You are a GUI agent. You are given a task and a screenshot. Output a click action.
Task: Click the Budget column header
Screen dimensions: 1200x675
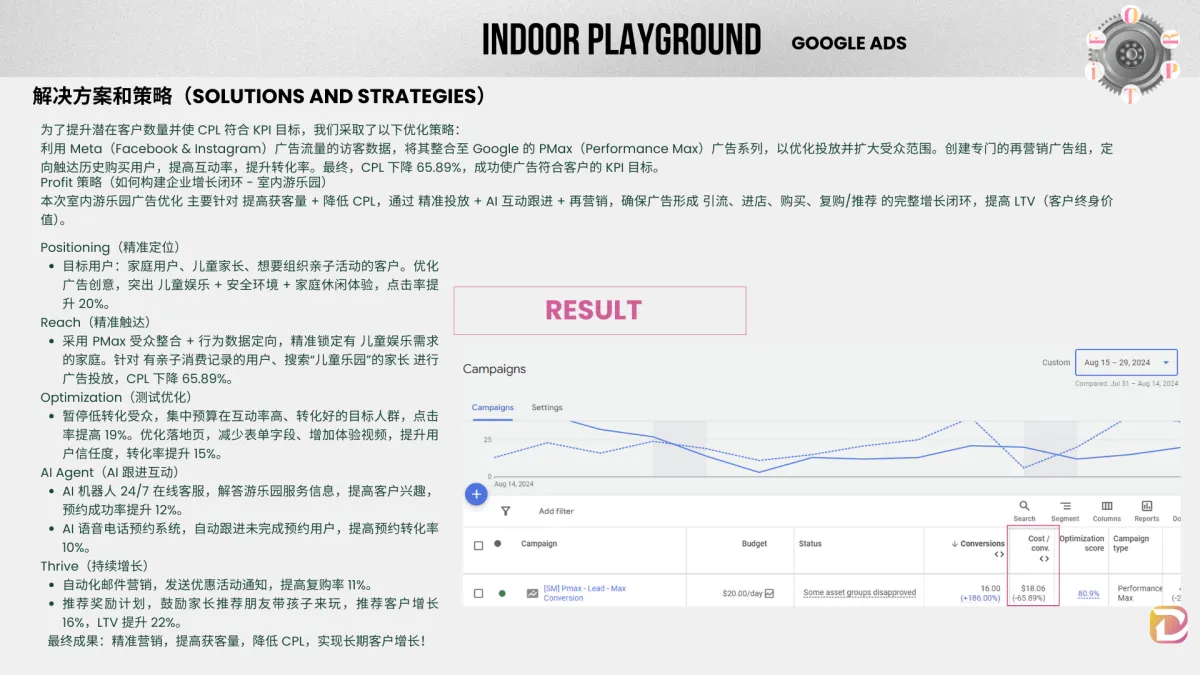[754, 544]
